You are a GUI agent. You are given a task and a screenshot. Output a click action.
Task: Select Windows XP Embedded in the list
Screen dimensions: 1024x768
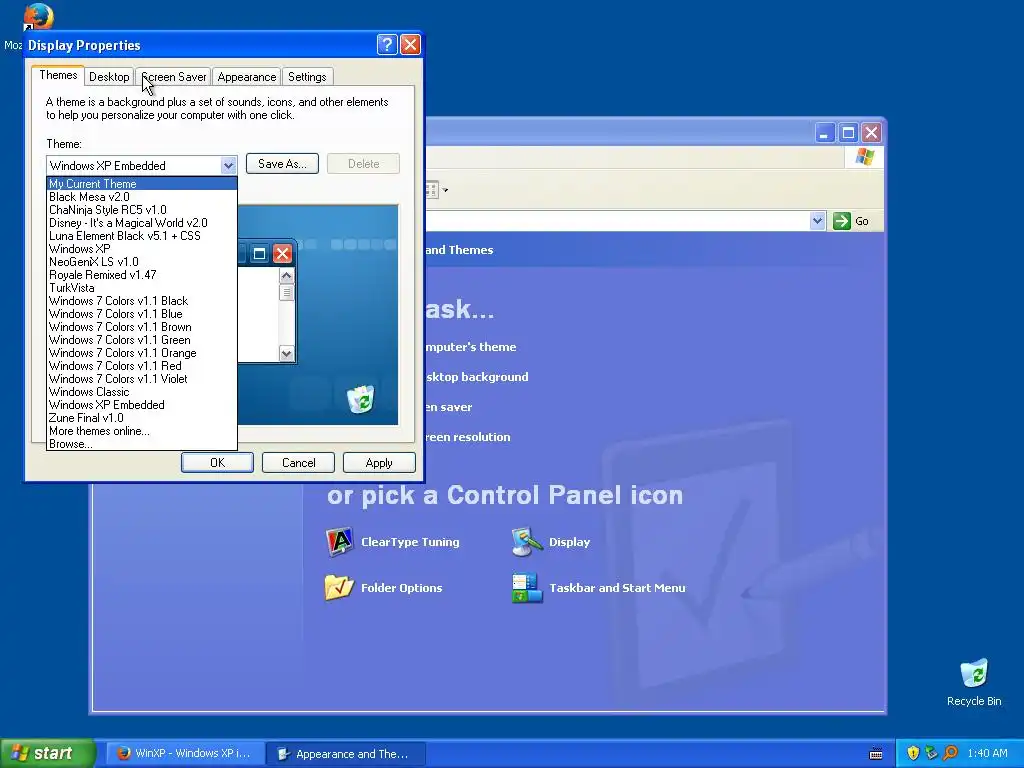tap(142, 405)
